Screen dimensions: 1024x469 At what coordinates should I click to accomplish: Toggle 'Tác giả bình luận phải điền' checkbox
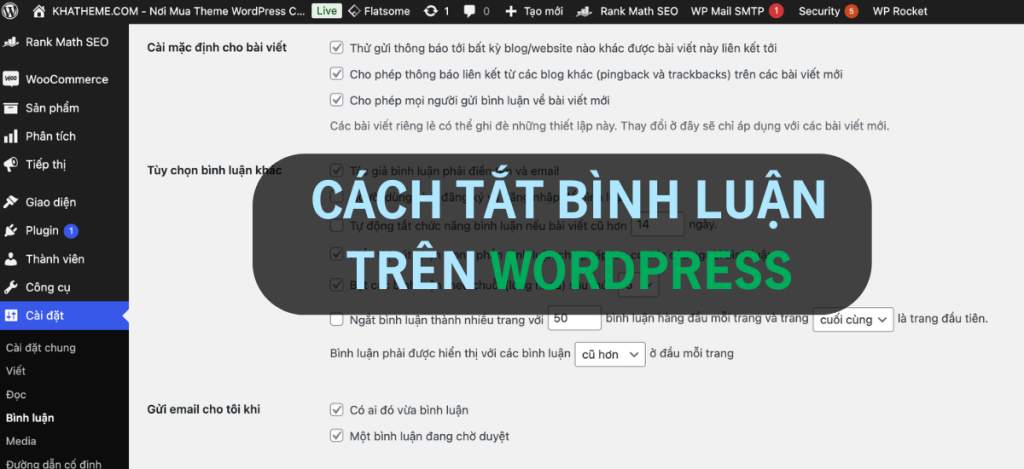[x=336, y=170]
